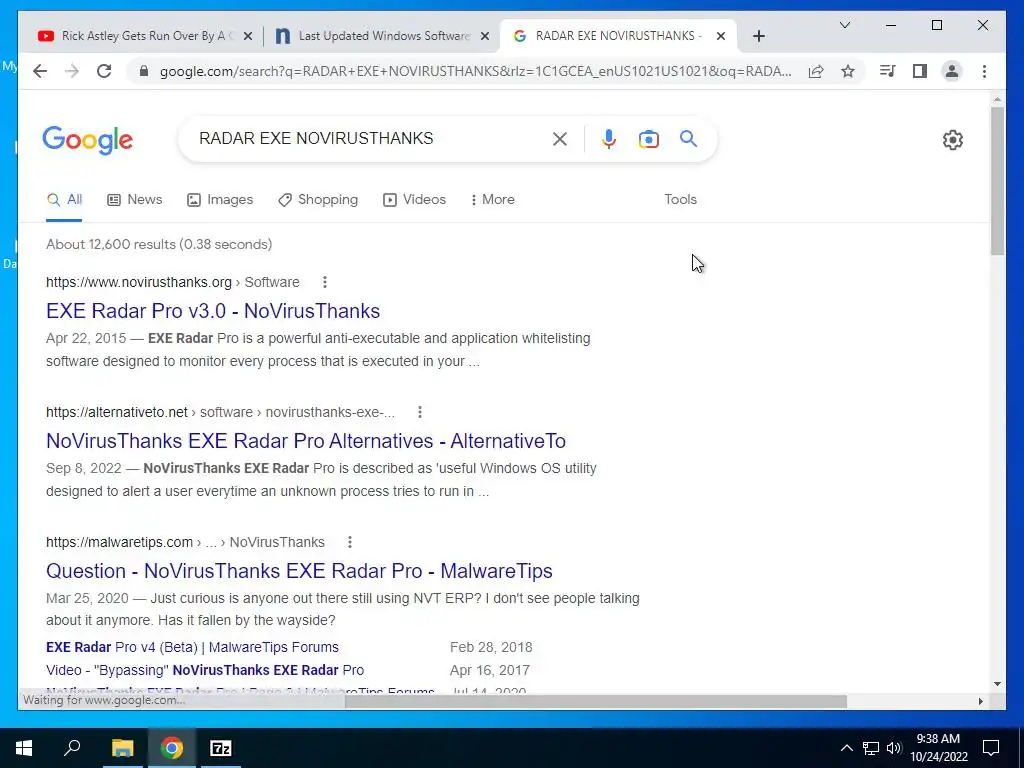1024x768 pixels.
Task: Switch to Last Updated Windows Software tab
Action: click(x=383, y=36)
